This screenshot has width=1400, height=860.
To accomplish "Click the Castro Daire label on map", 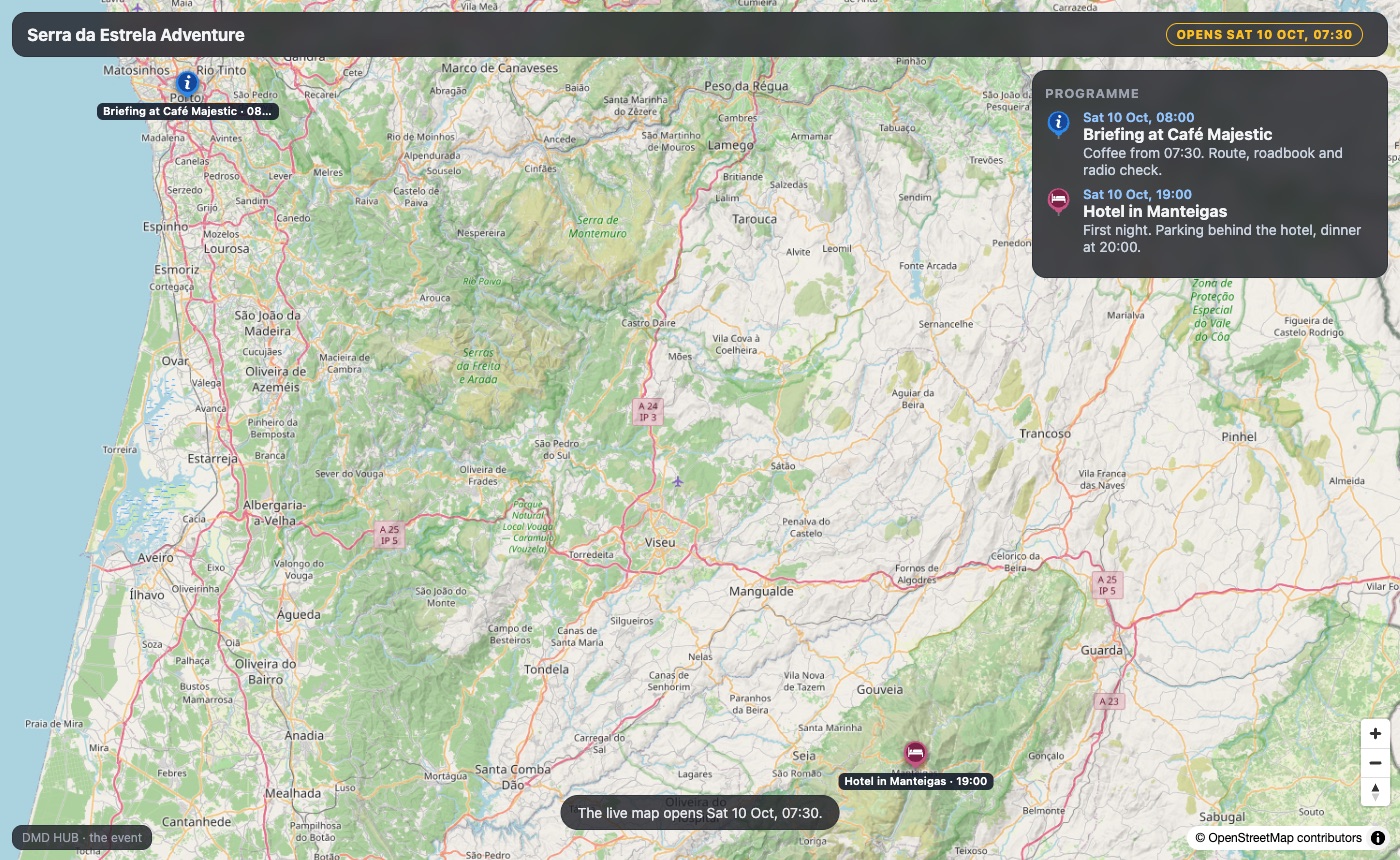I will coord(649,323).
